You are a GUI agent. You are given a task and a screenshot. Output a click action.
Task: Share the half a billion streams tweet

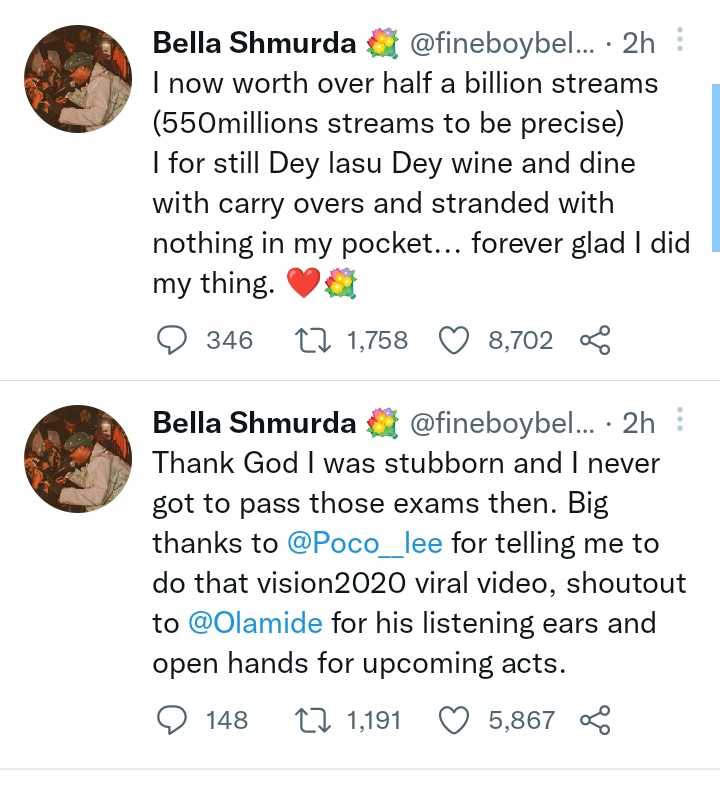pyautogui.click(x=594, y=341)
